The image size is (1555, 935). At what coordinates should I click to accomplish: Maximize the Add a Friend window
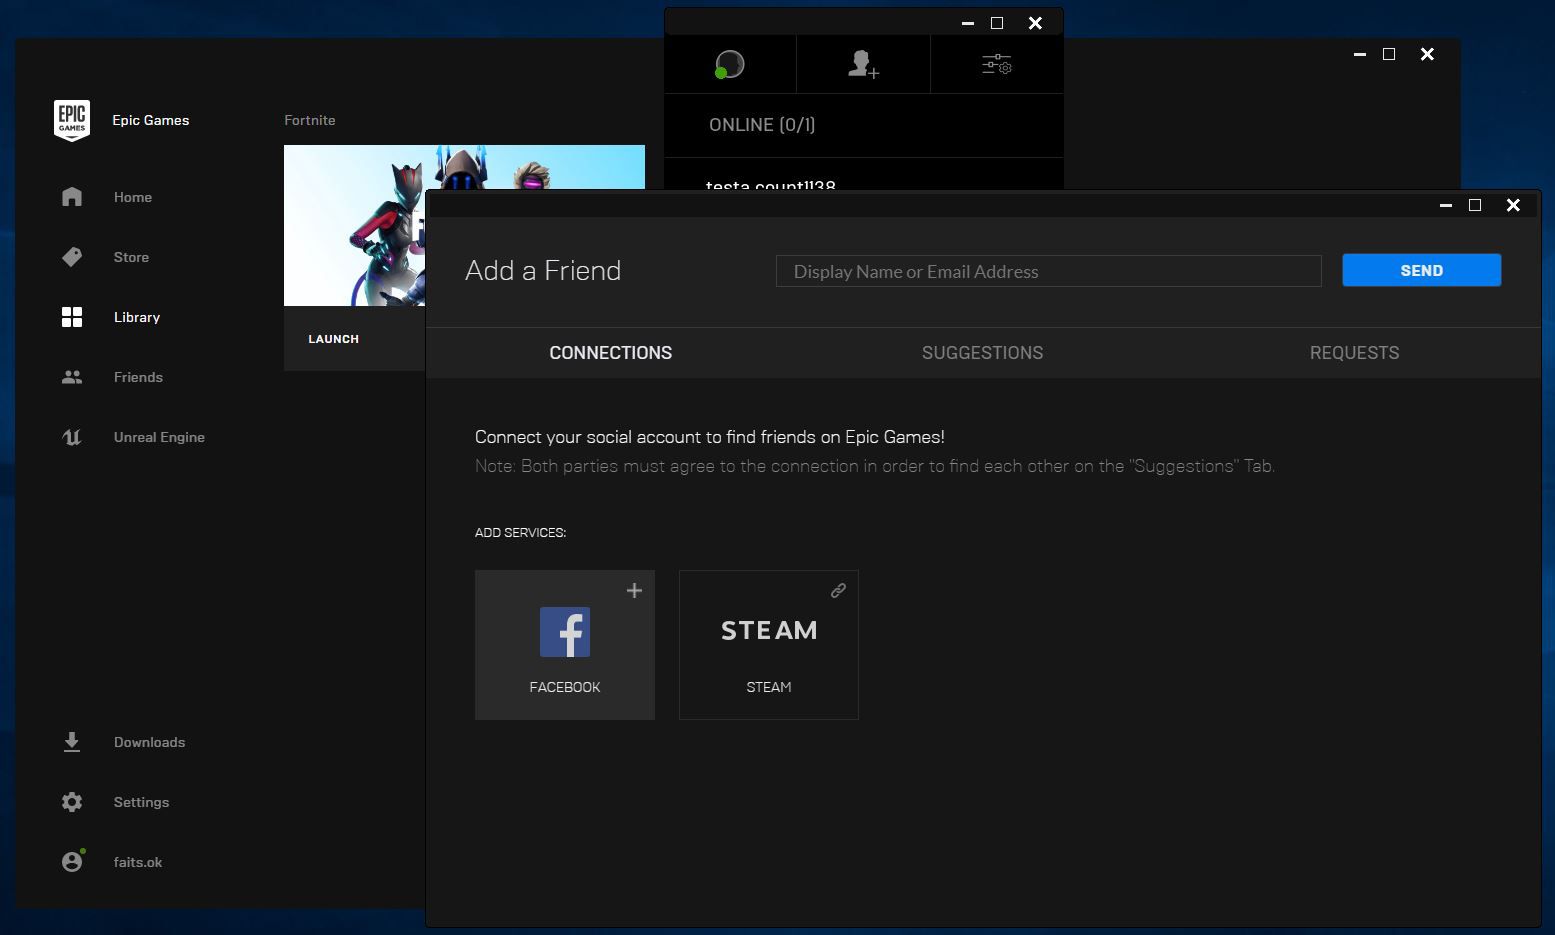pos(1475,205)
